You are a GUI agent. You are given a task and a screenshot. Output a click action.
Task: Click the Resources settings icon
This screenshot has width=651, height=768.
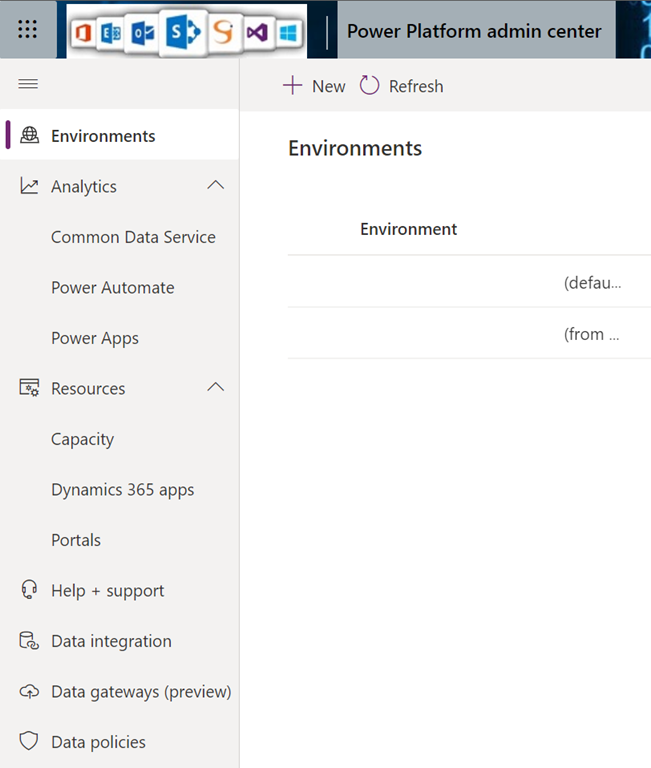[29, 389]
